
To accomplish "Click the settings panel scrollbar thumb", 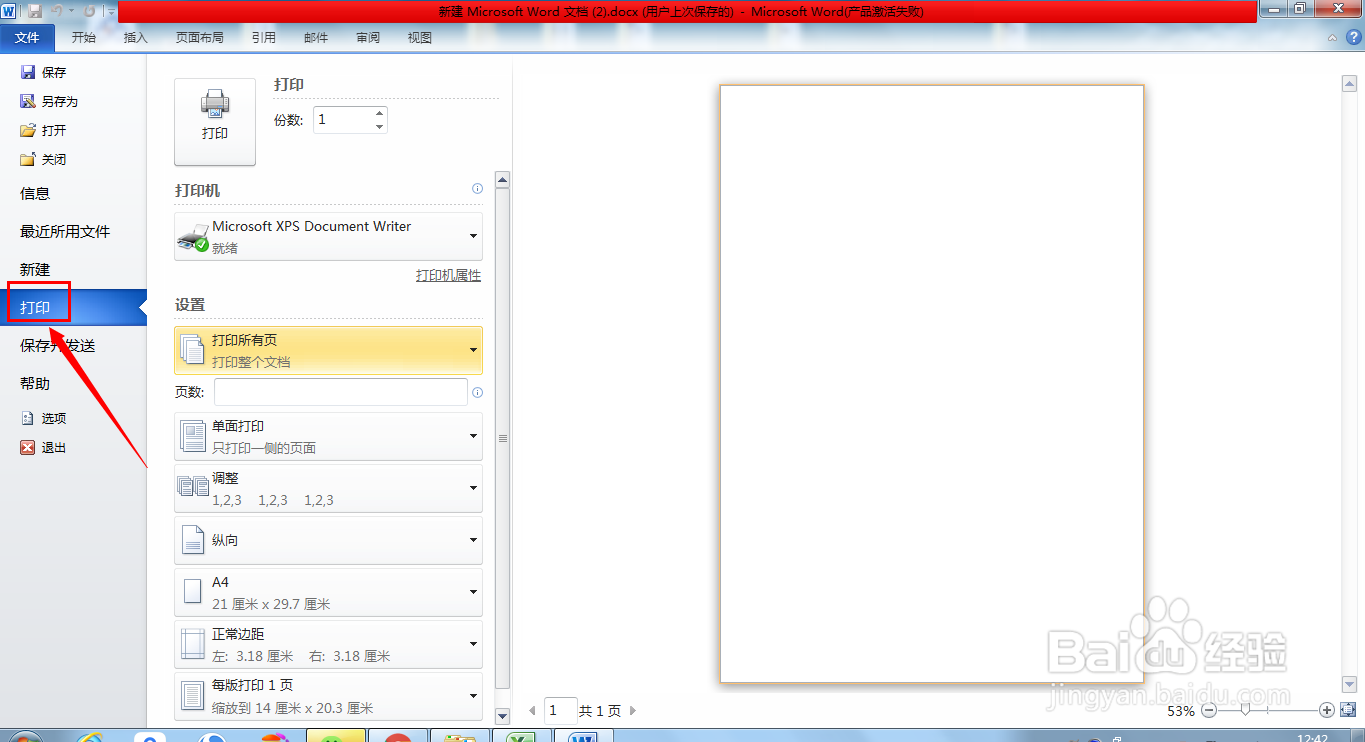I will point(503,438).
